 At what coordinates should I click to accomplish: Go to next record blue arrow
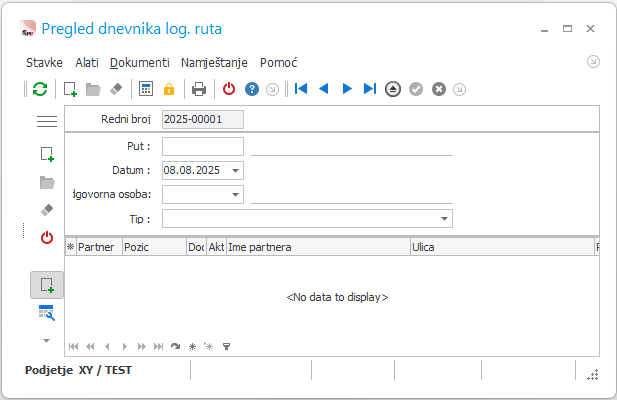click(x=347, y=89)
